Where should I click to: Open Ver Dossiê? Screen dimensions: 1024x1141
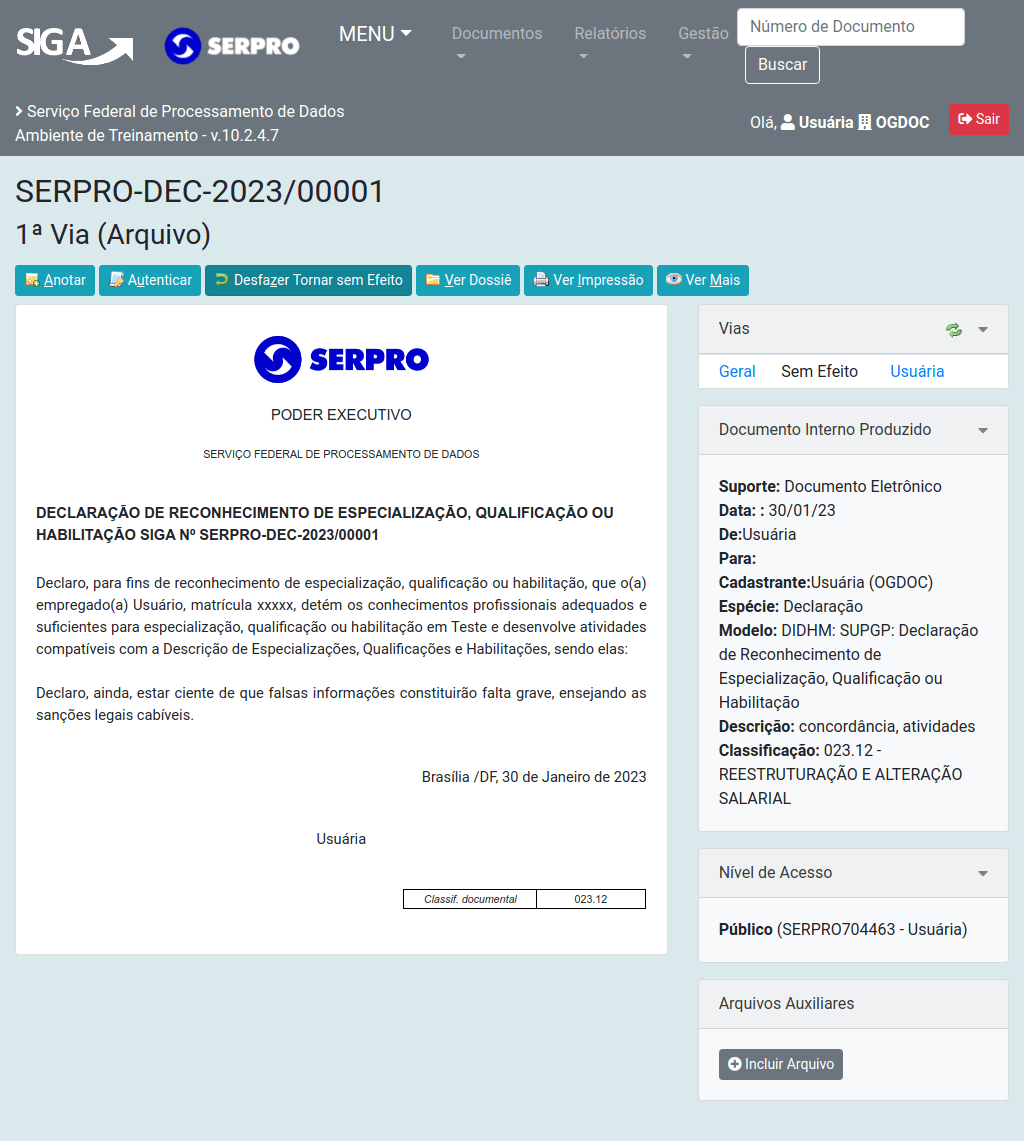pos(468,280)
